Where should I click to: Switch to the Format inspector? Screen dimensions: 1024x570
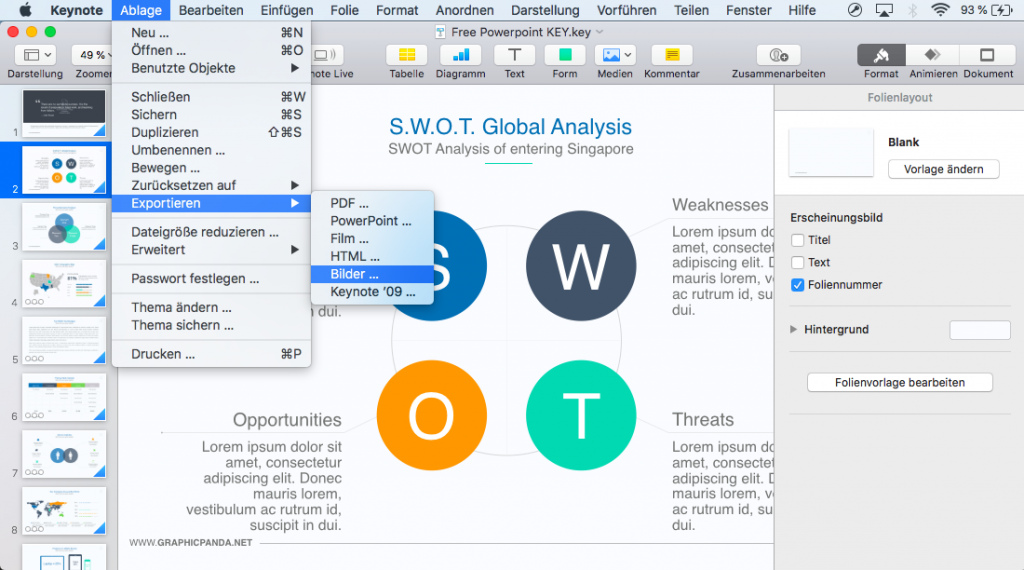point(881,55)
